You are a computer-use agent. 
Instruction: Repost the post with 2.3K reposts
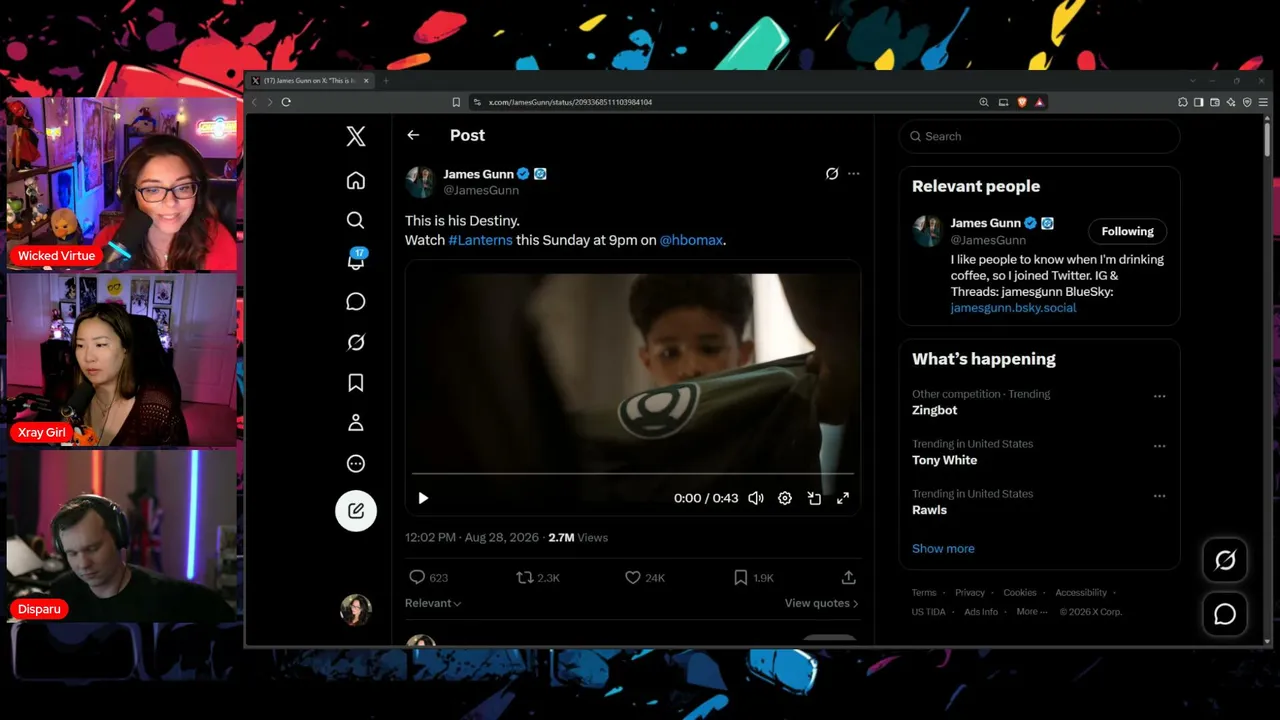pyautogui.click(x=537, y=577)
